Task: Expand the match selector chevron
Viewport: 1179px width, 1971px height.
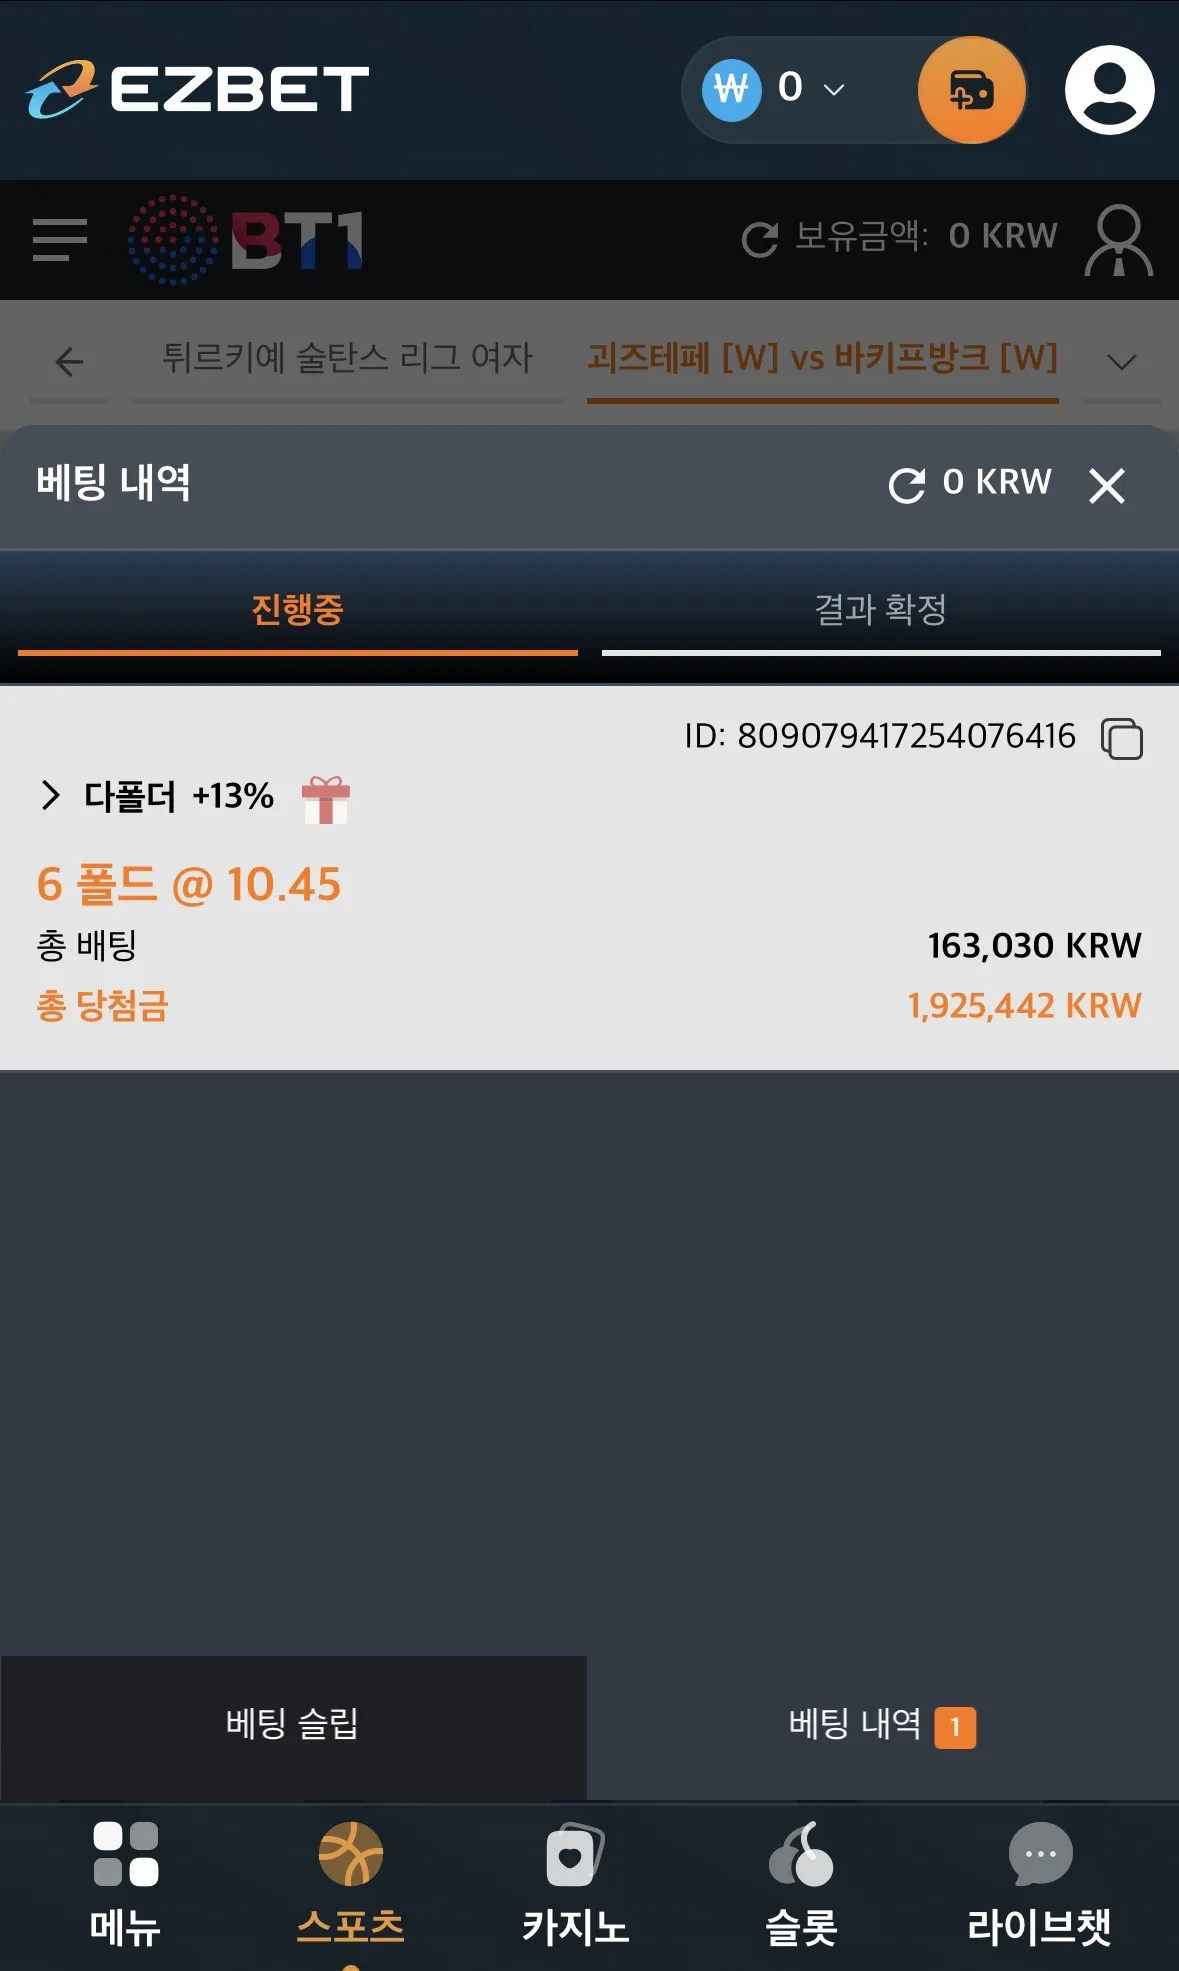Action: coord(1122,361)
